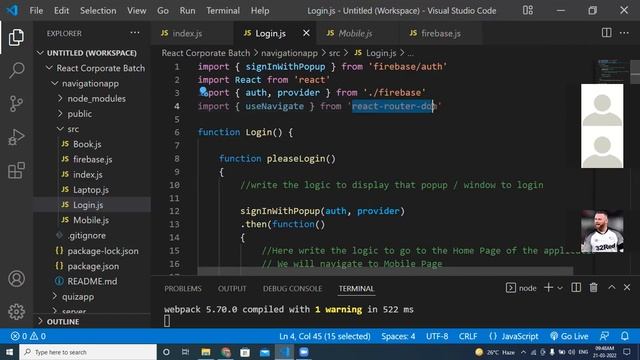Click the Windows Start button
Viewport: 640px width, 360px height.
[x=9, y=352]
